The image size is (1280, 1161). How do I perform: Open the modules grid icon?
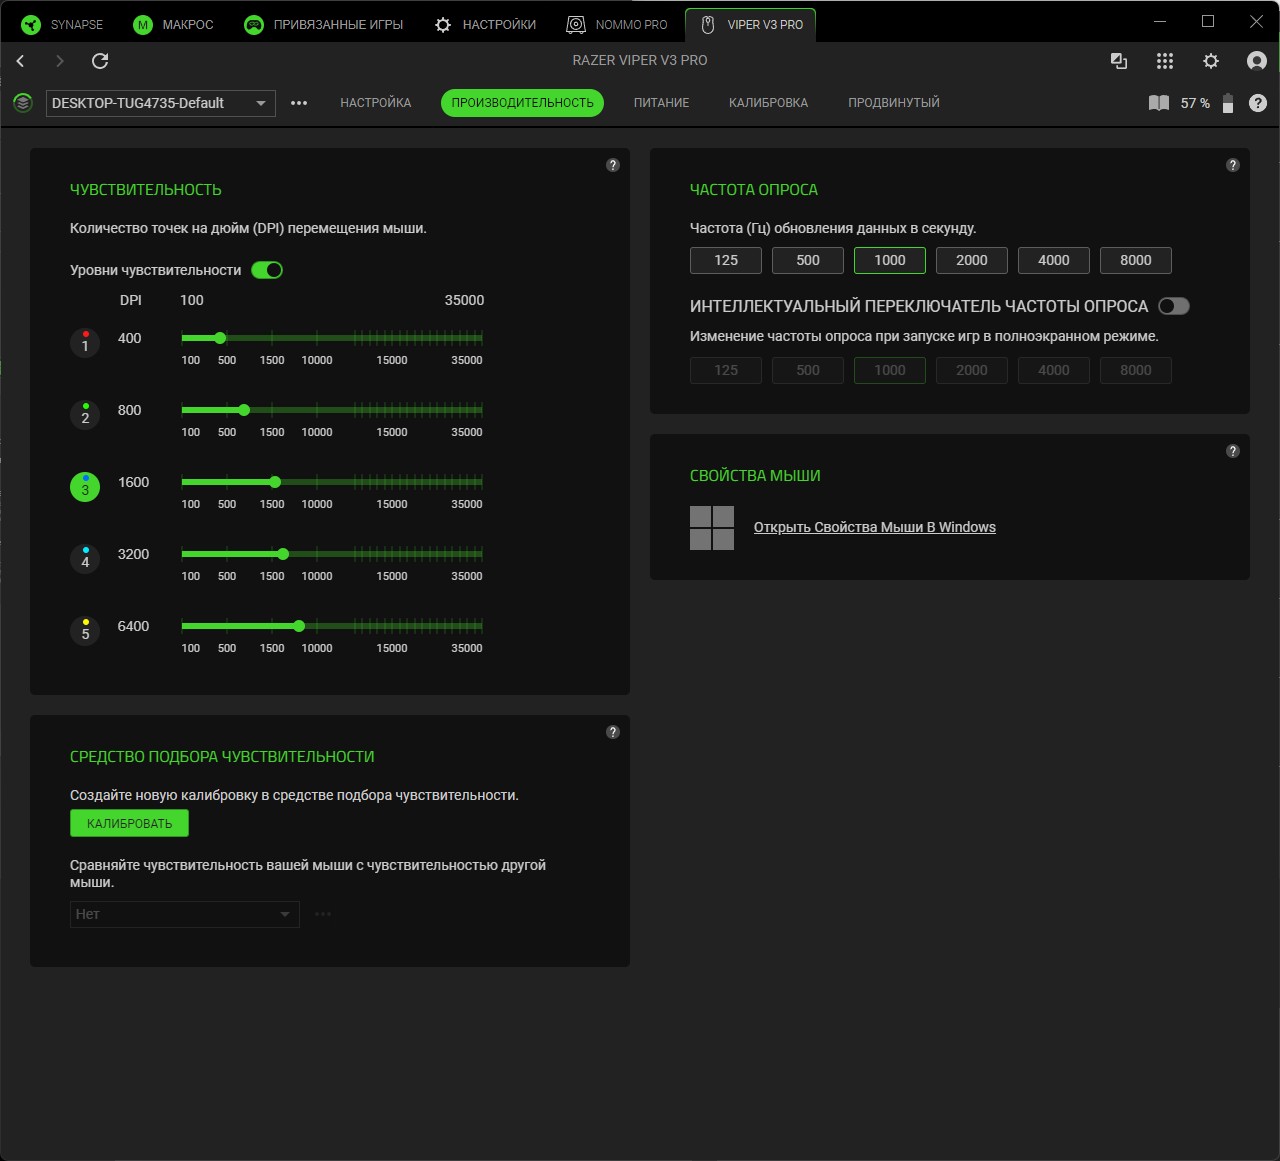(x=1165, y=61)
